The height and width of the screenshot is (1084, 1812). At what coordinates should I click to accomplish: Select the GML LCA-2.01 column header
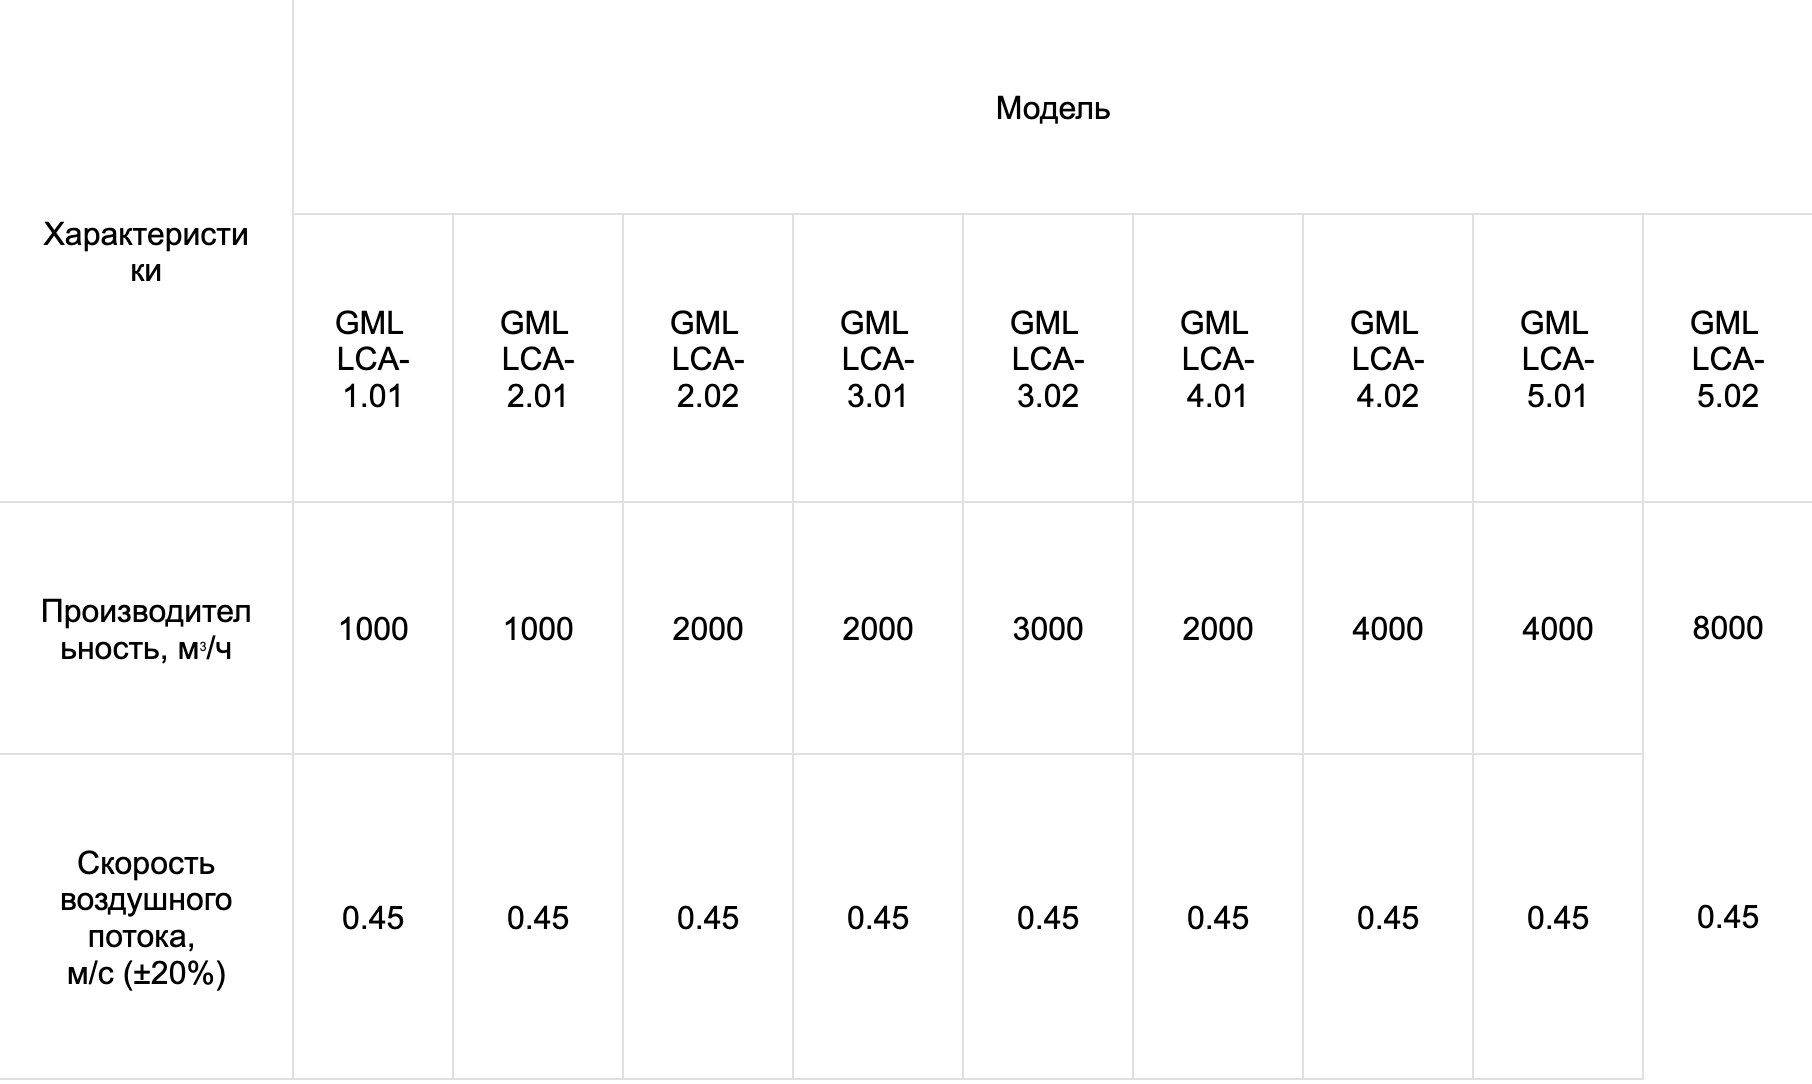[x=538, y=359]
